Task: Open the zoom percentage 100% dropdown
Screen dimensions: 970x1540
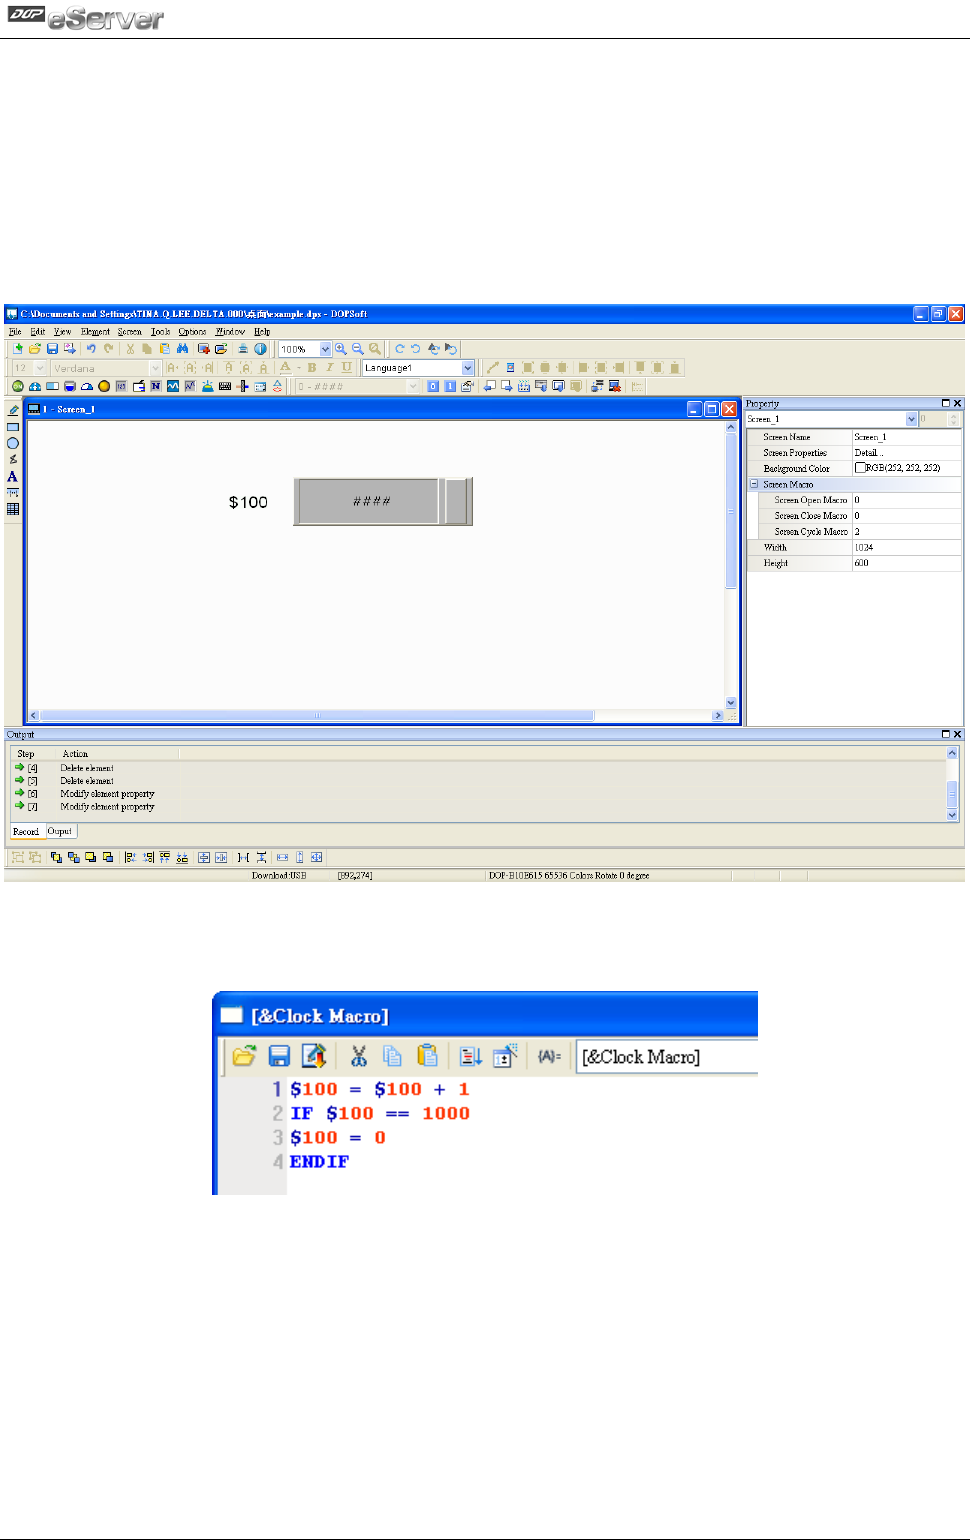Action: point(325,349)
